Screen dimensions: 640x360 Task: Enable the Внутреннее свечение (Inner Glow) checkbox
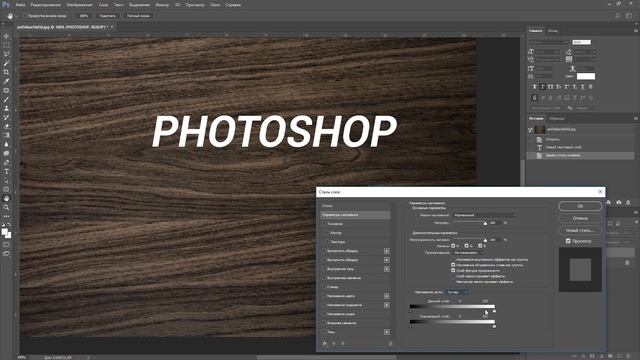(324, 278)
